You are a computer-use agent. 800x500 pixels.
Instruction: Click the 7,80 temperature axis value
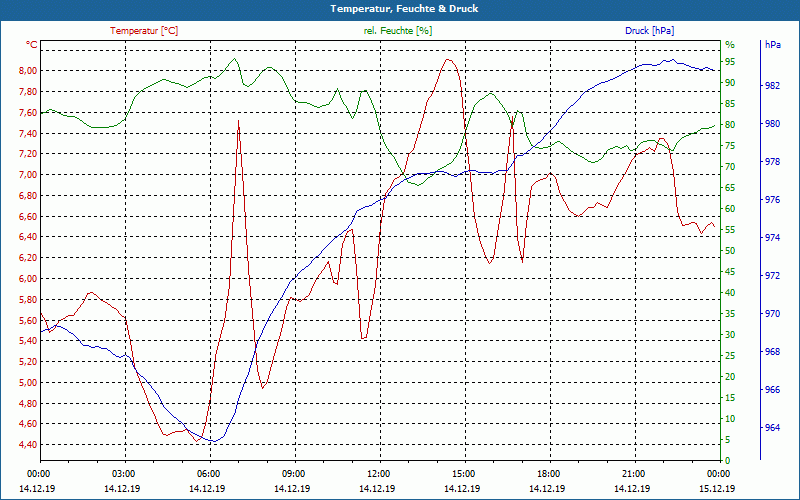point(29,91)
